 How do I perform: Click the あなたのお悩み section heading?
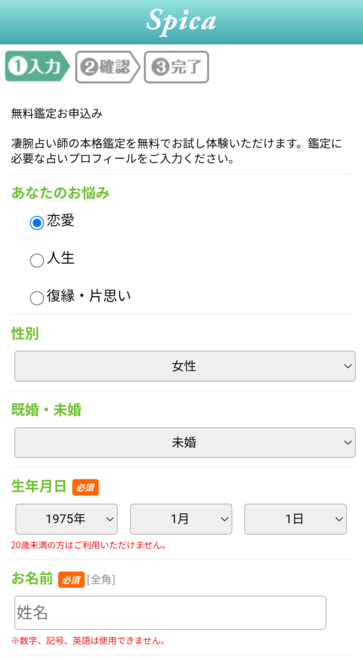point(60,193)
